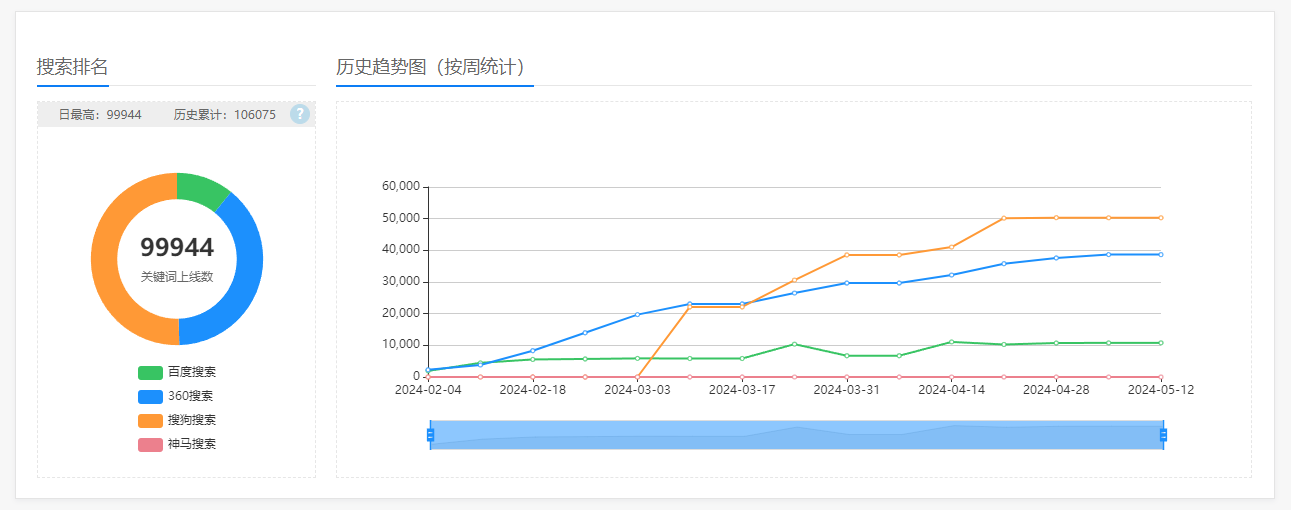This screenshot has height=510, width=1291.
Task: Click the 99944 number in donut center
Action: 177,248
